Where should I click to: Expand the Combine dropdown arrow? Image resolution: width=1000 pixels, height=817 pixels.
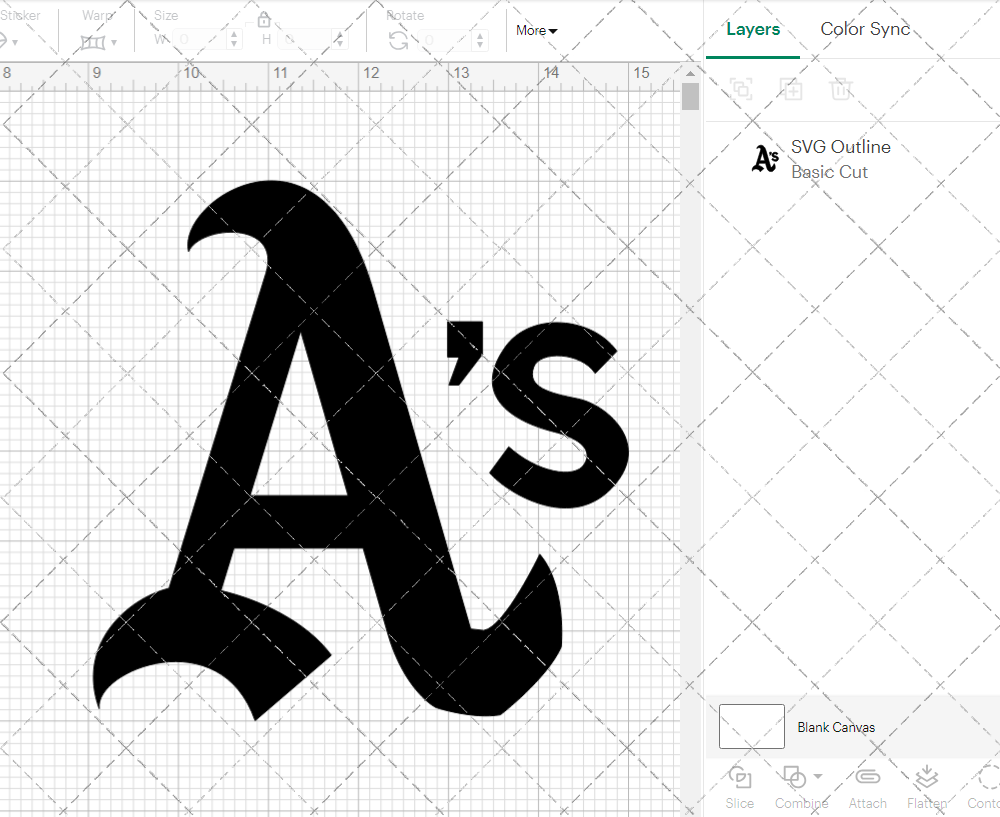(x=818, y=777)
